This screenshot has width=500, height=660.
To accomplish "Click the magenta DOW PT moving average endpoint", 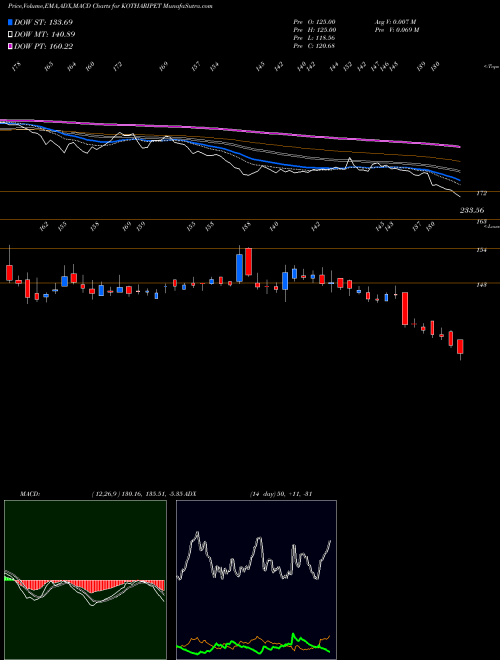I will point(459,147).
